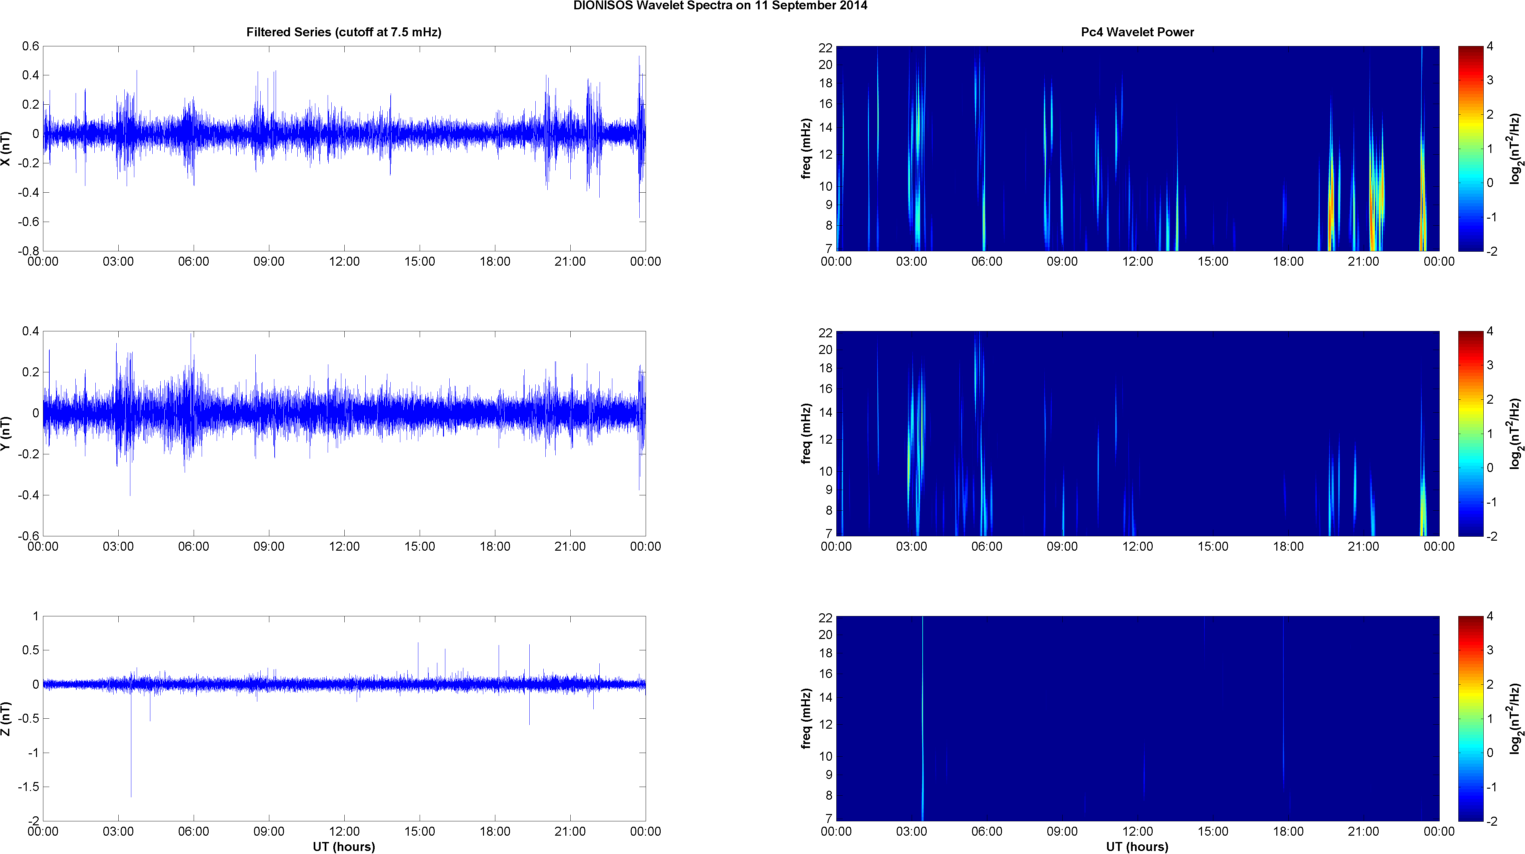Click log2(nT²/Hz) label beside bottom color bar

pos(1515,718)
